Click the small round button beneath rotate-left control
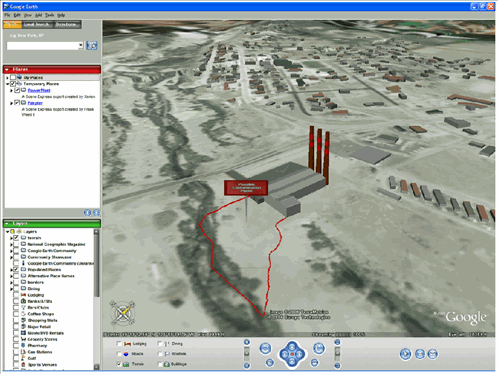This screenshot has width=498, height=374. [x=270, y=362]
